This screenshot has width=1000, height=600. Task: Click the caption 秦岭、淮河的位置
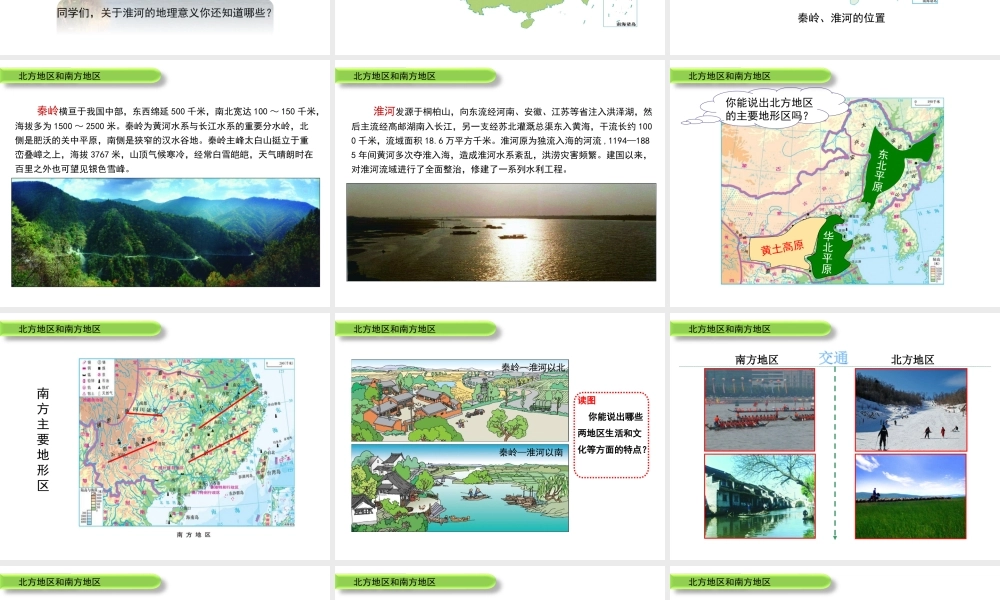click(841, 18)
